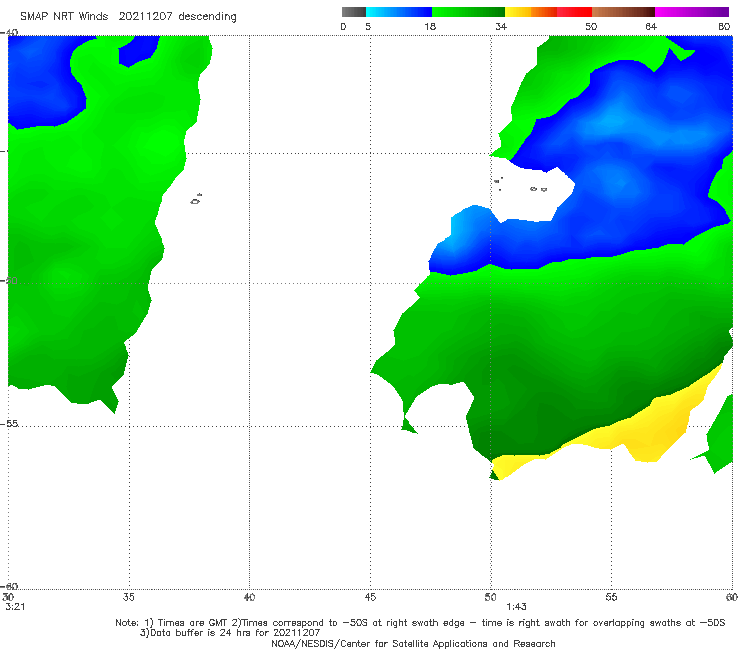The width and height of the screenshot is (740, 650).
Task: Click the color bar label "34"
Action: [501, 26]
